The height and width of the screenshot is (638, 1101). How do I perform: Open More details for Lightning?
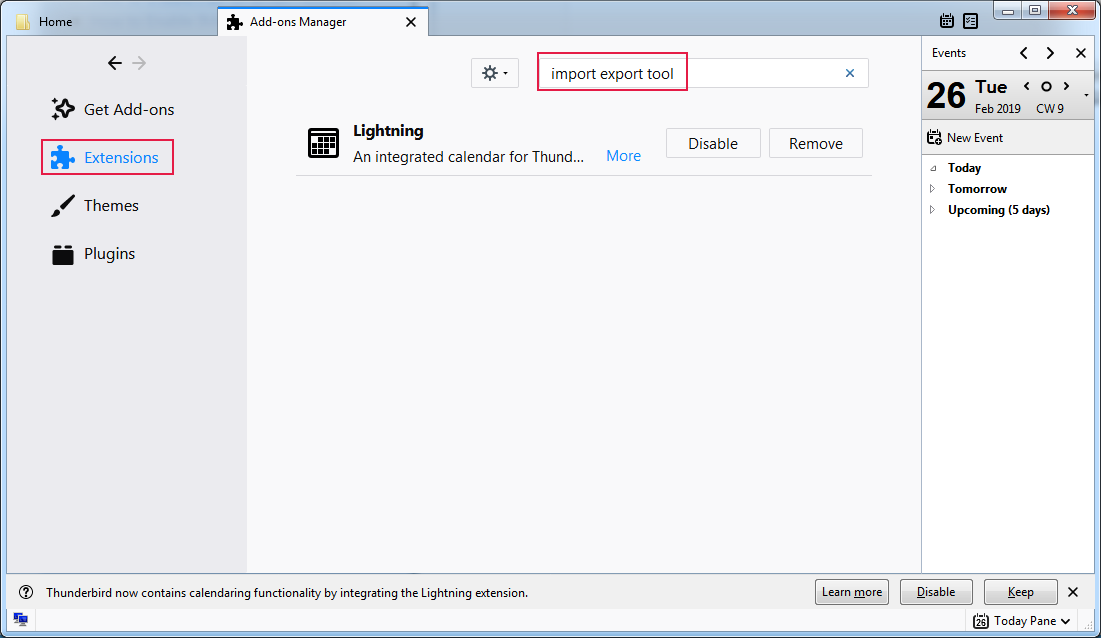(624, 156)
